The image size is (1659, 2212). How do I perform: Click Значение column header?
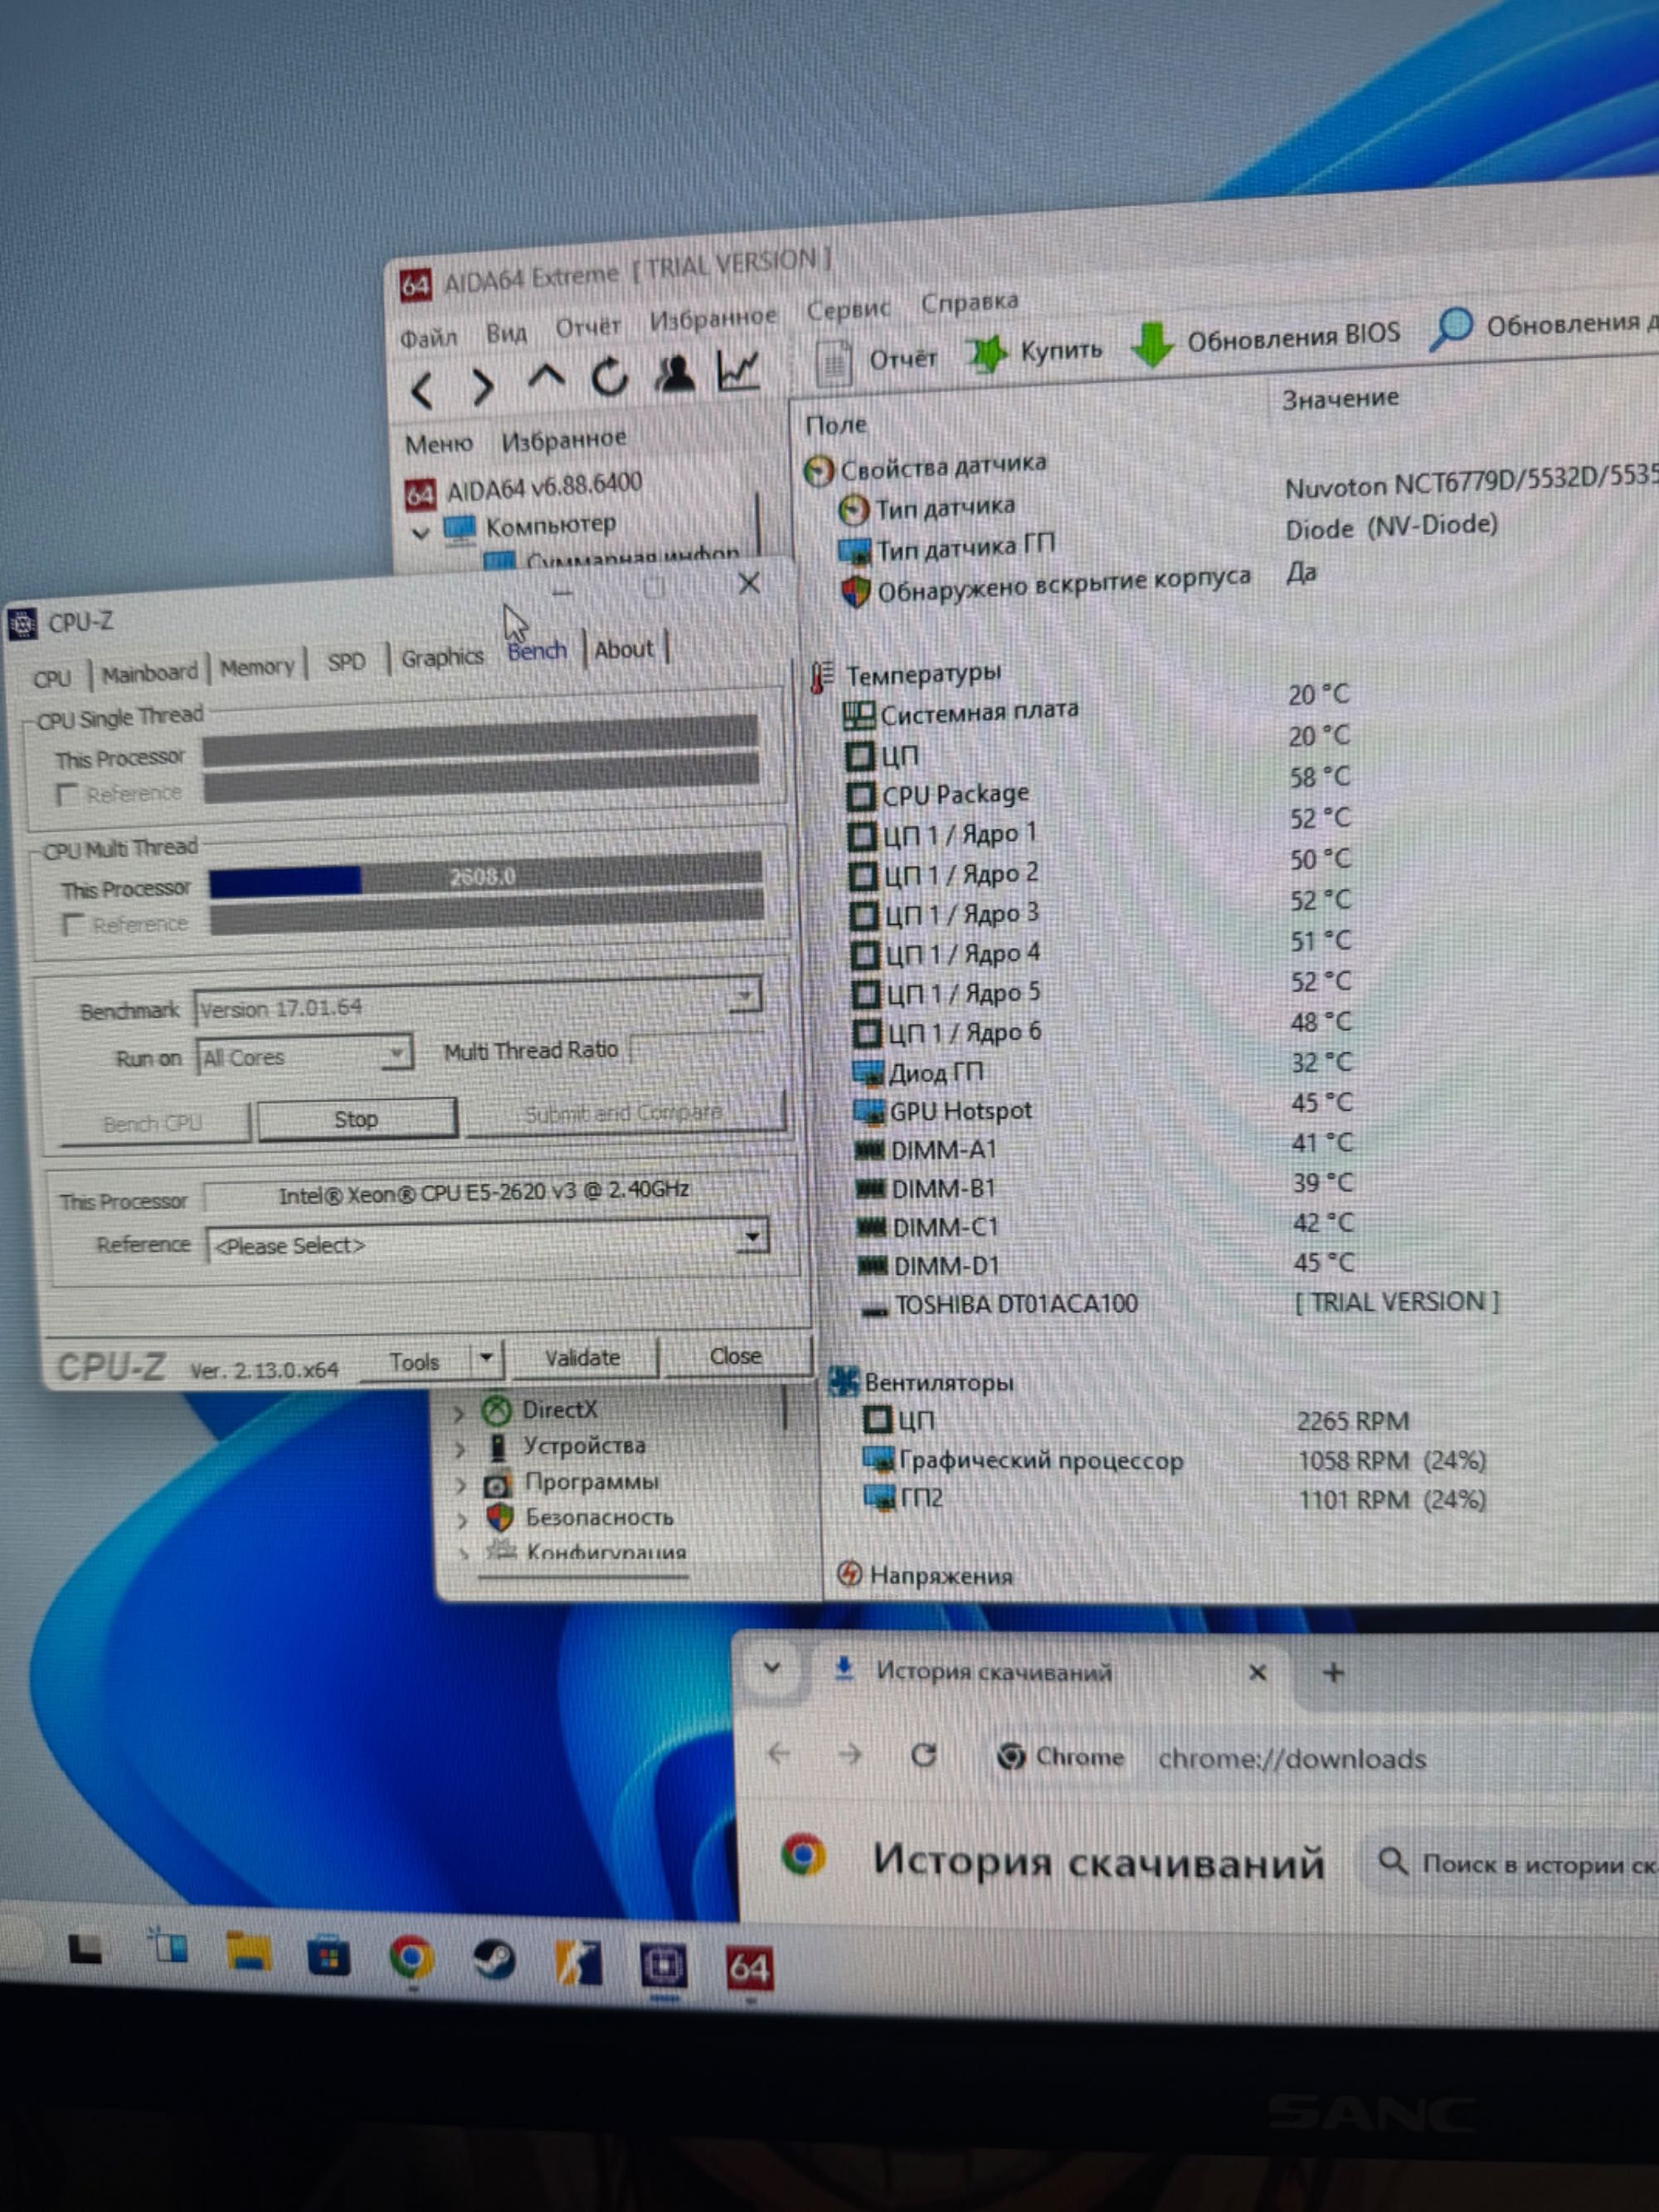coord(1340,399)
